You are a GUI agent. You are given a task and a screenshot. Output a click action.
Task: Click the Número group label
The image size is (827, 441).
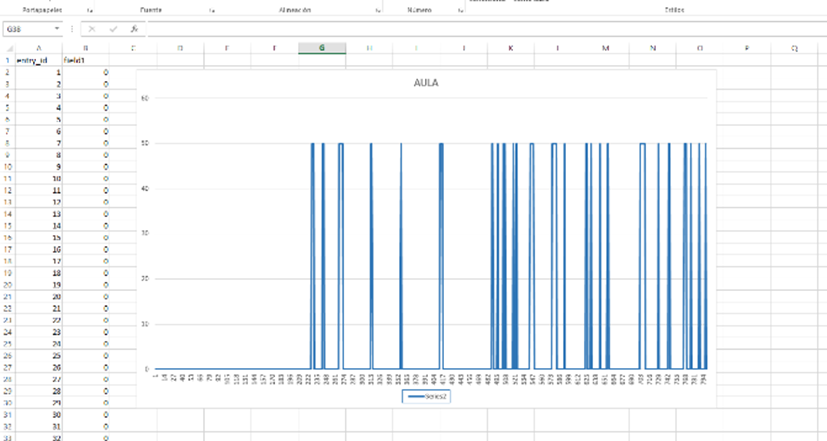tap(419, 10)
